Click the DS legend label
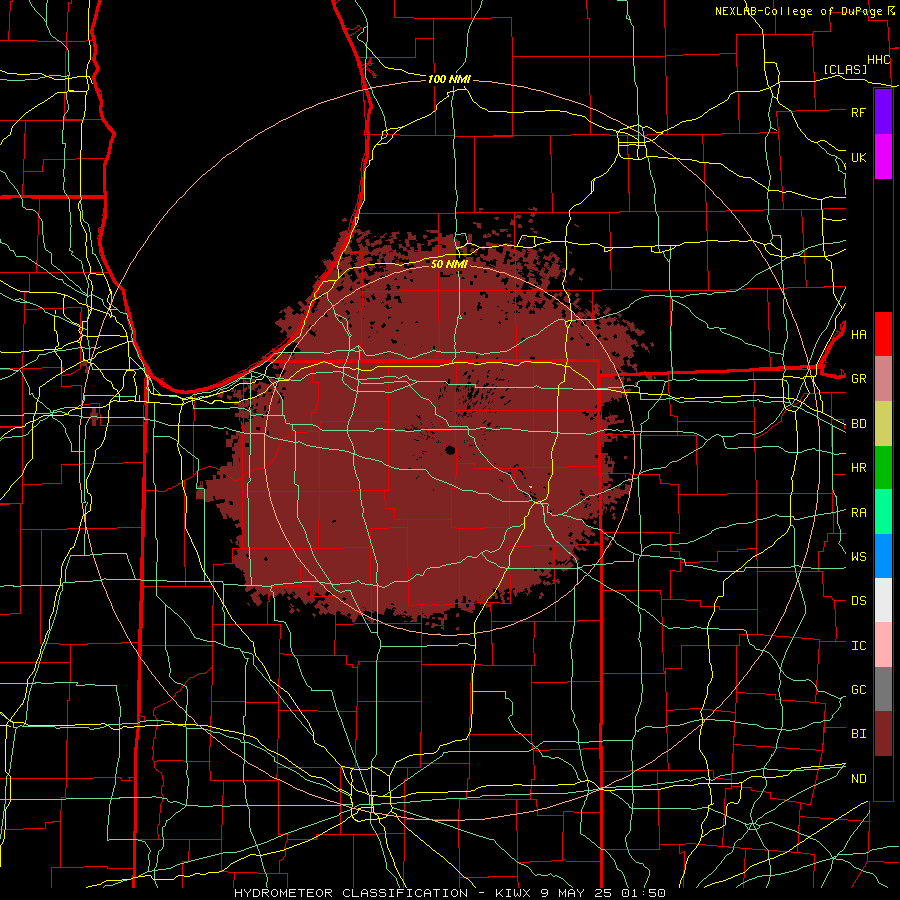Screen dimensions: 900x900 [858, 601]
